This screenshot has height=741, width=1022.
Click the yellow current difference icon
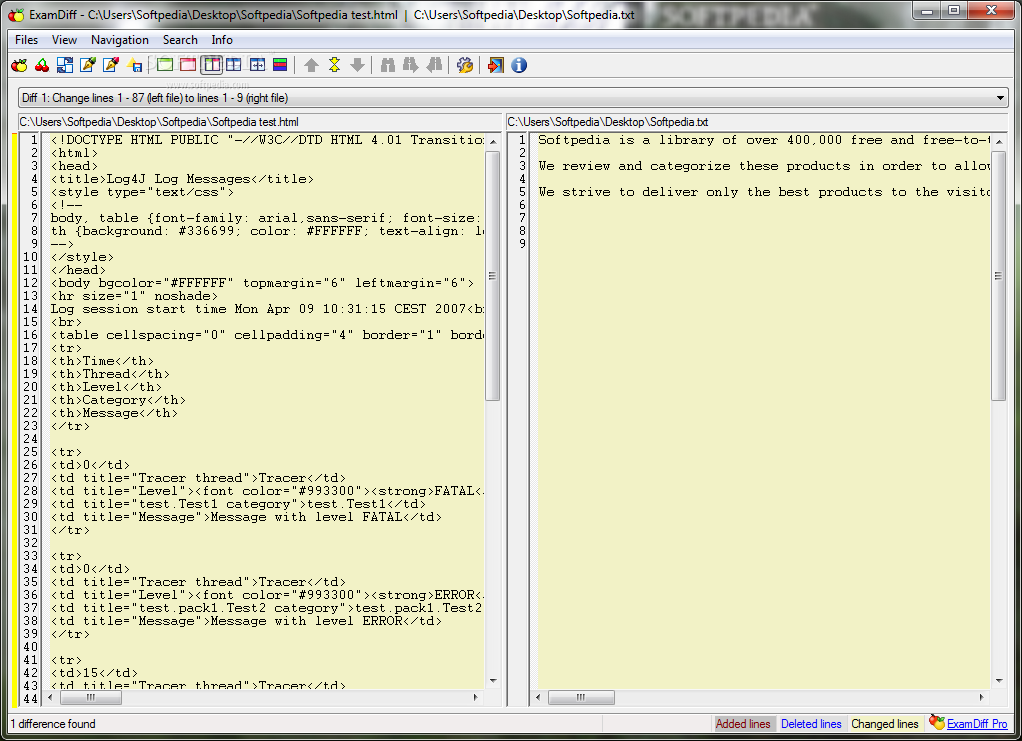click(334, 65)
